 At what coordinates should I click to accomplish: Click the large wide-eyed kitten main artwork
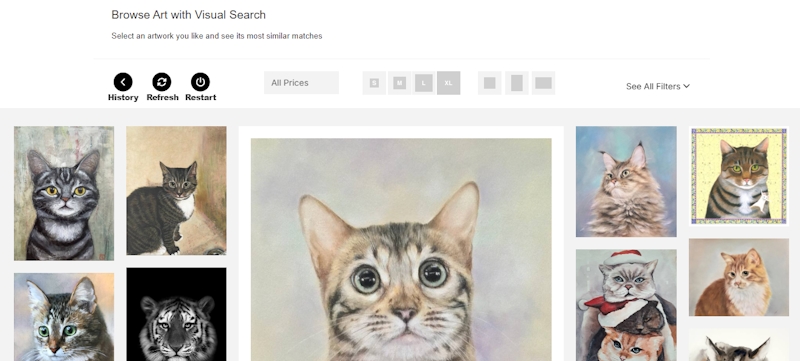[x=401, y=250]
